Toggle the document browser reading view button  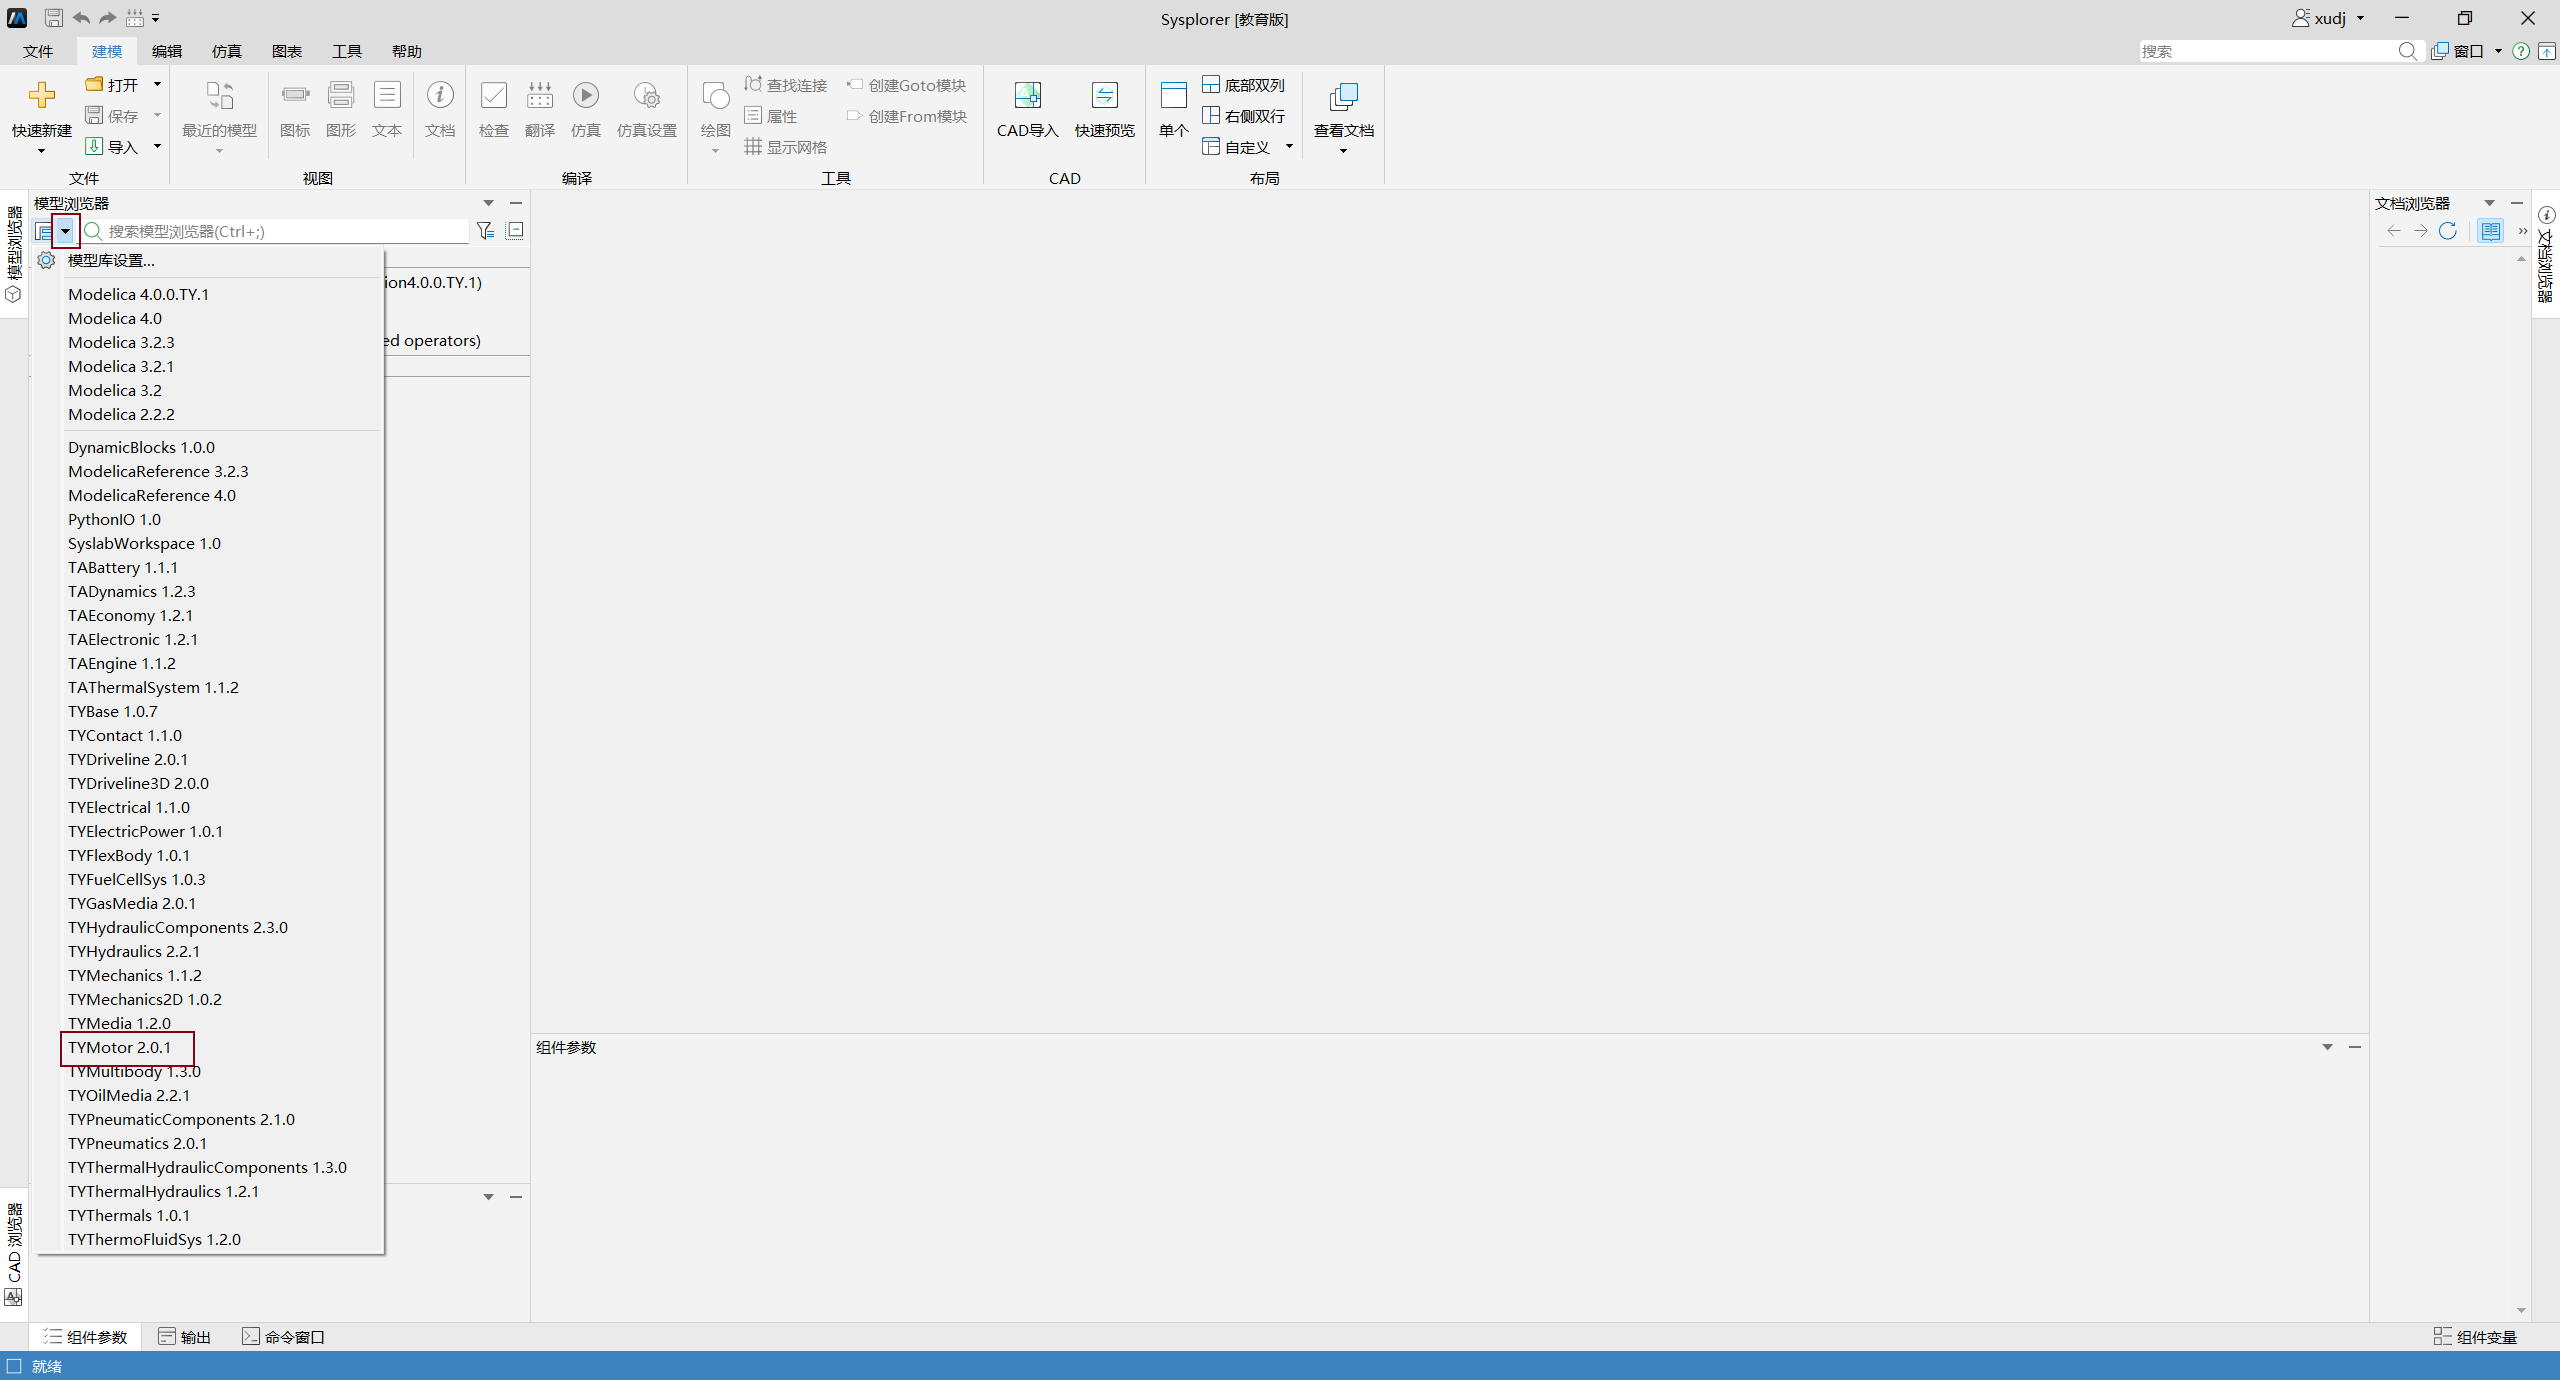pyautogui.click(x=2491, y=231)
